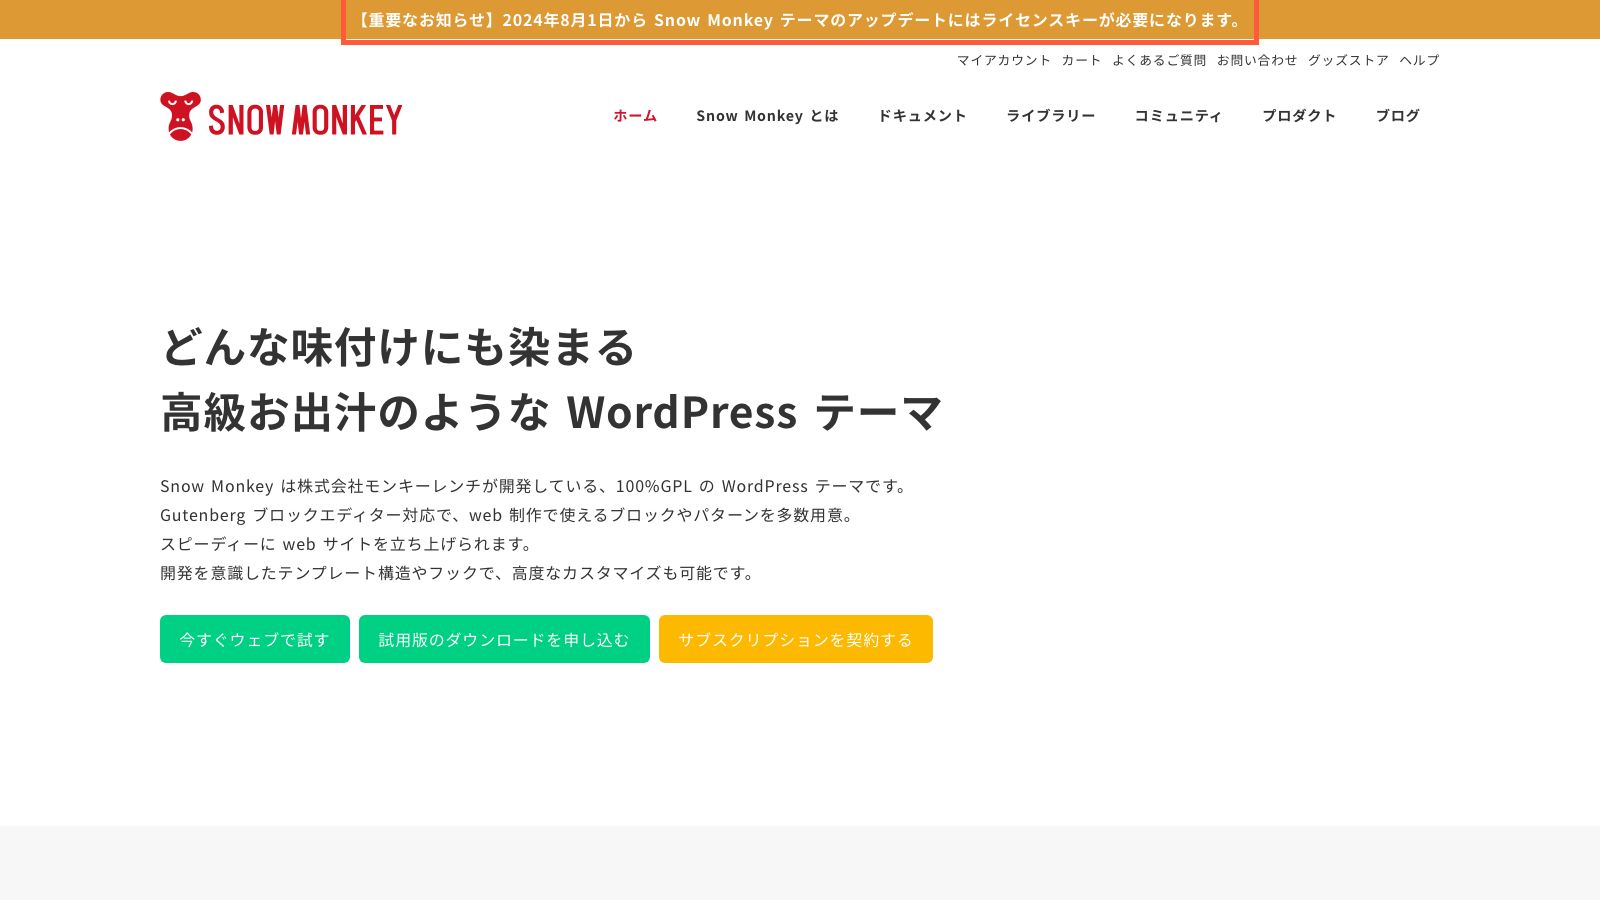Image resolution: width=1600 pixels, height=900 pixels.
Task: Click the sentence mentioning 100%GPL
Action: (x=536, y=486)
